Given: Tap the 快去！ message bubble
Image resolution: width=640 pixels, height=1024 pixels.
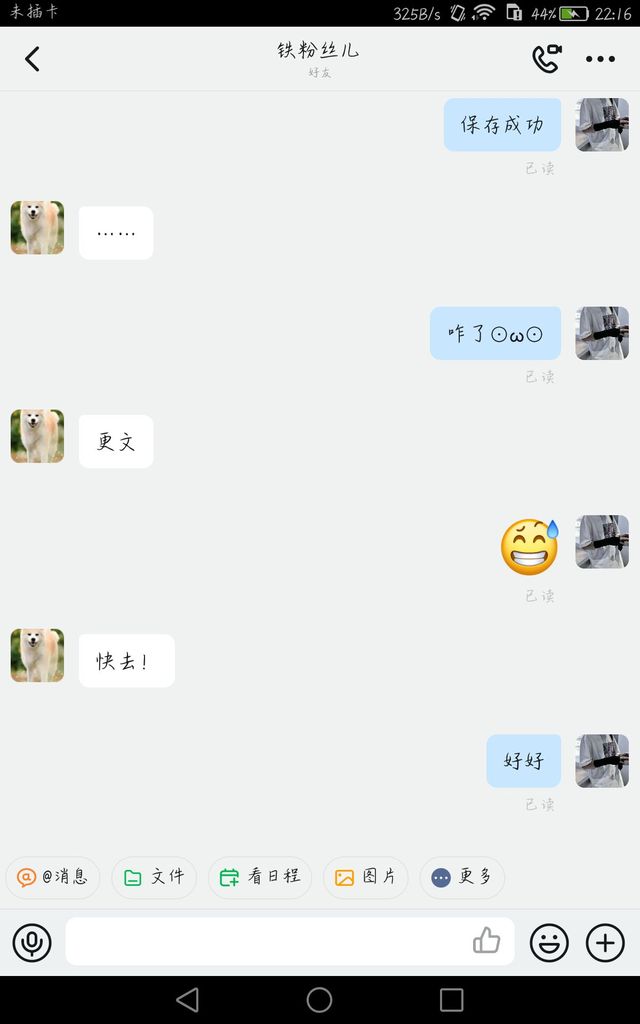Looking at the screenshot, I should click(127, 660).
